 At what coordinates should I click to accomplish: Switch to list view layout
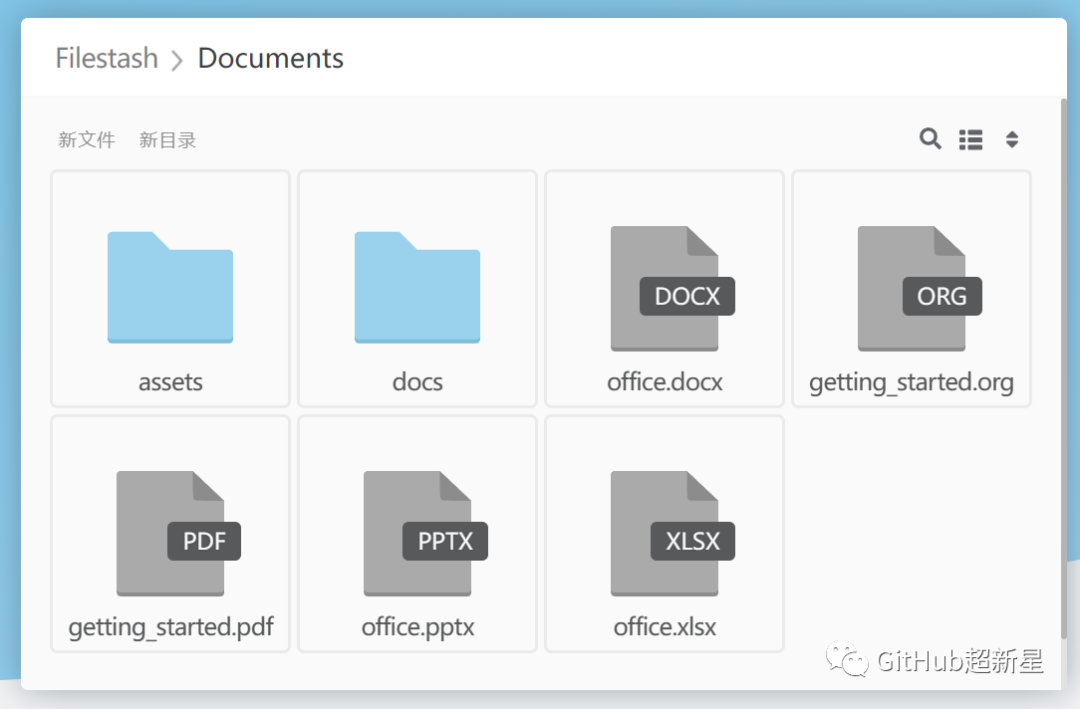point(970,140)
